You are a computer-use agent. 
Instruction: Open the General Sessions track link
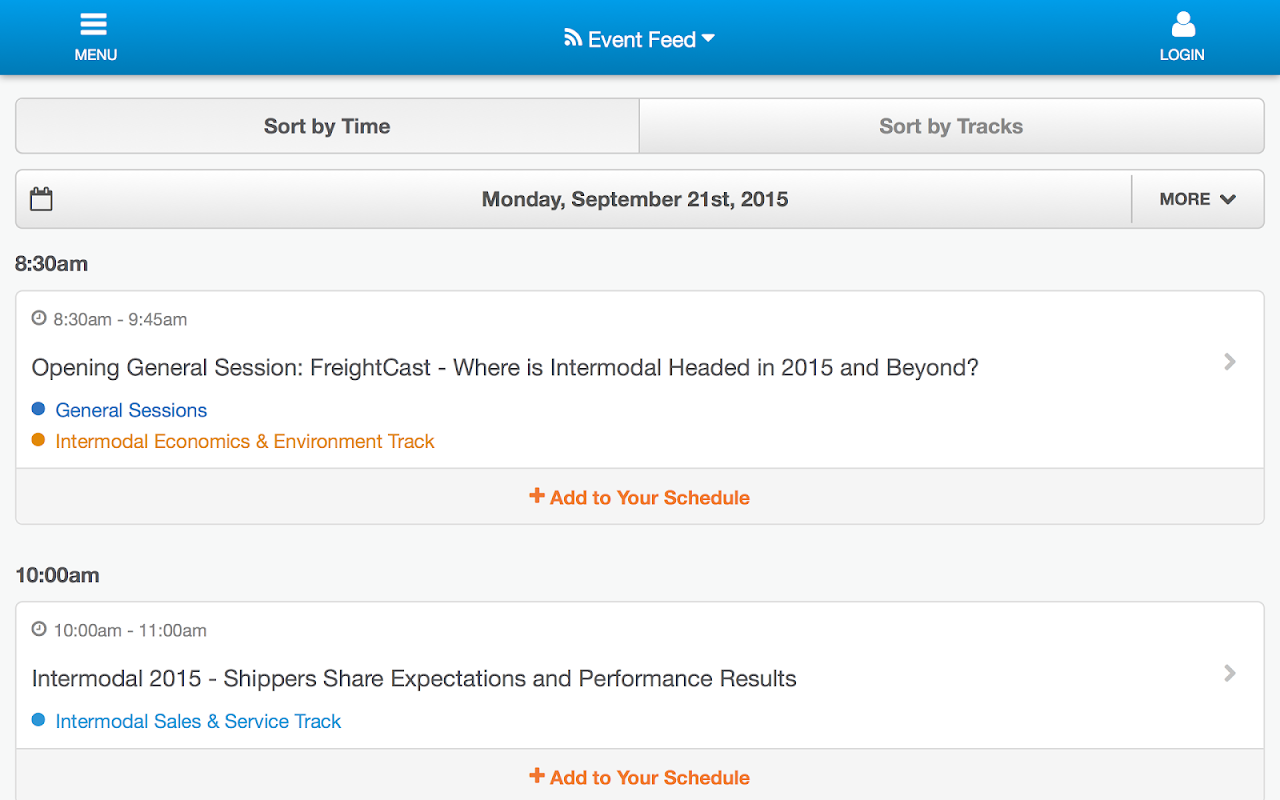(x=131, y=410)
